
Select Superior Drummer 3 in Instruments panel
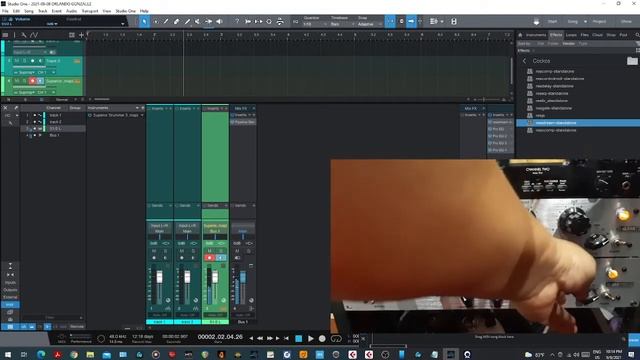pyautogui.click(x=115, y=116)
